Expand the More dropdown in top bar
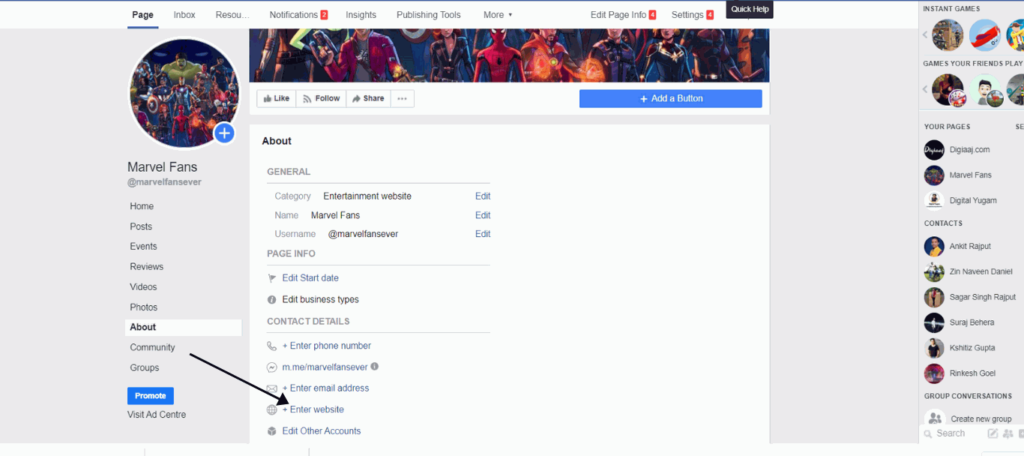 point(498,14)
